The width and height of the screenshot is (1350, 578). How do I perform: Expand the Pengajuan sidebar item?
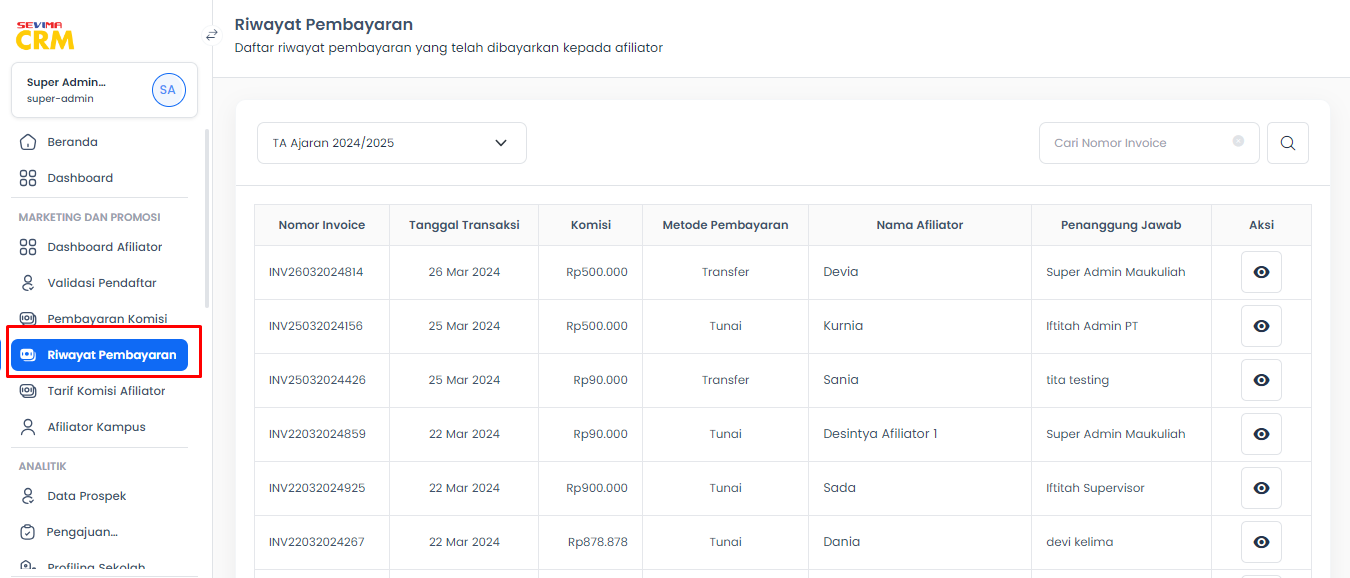click(x=100, y=532)
